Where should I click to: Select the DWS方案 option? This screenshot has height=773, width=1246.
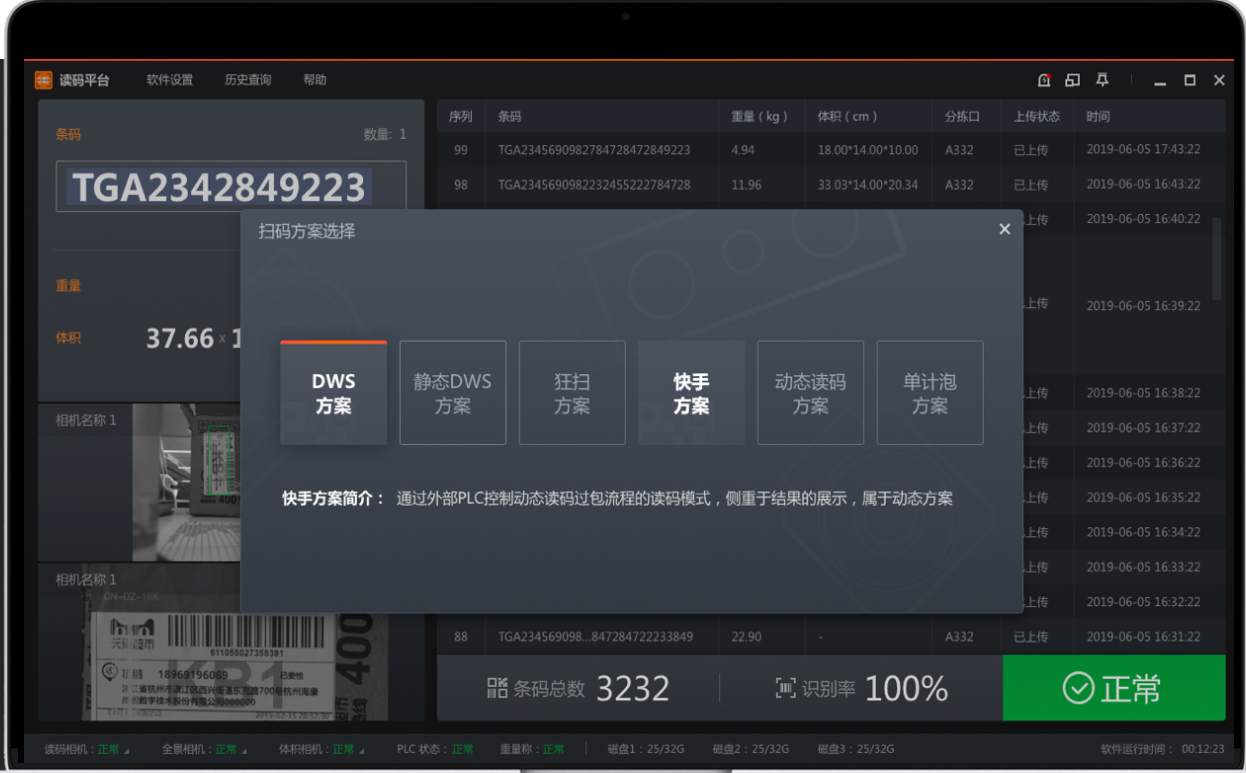[x=333, y=393]
